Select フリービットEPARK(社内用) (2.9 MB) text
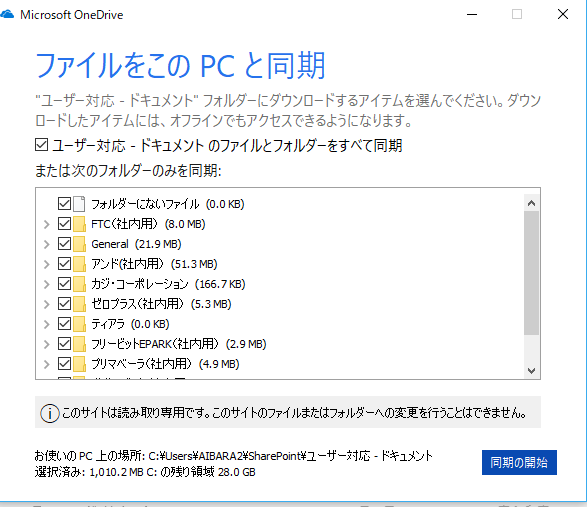 pos(179,344)
